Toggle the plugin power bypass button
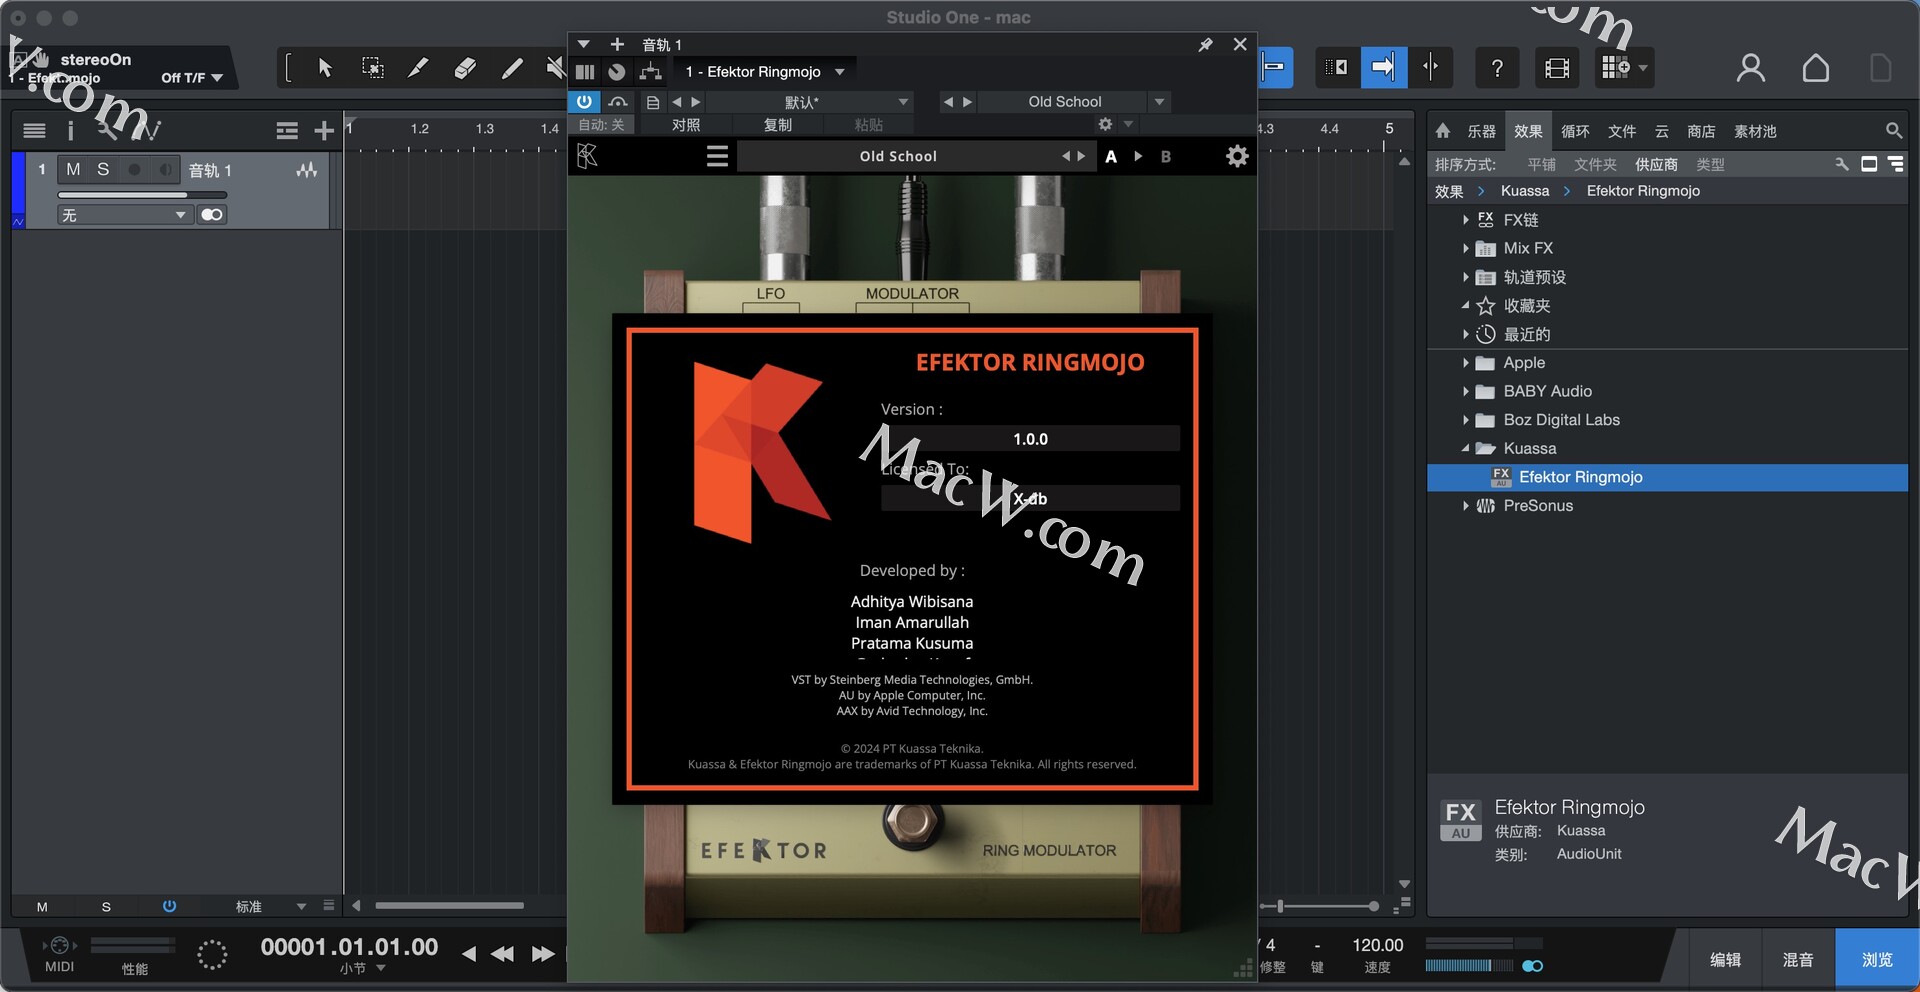The image size is (1920, 992). click(584, 102)
